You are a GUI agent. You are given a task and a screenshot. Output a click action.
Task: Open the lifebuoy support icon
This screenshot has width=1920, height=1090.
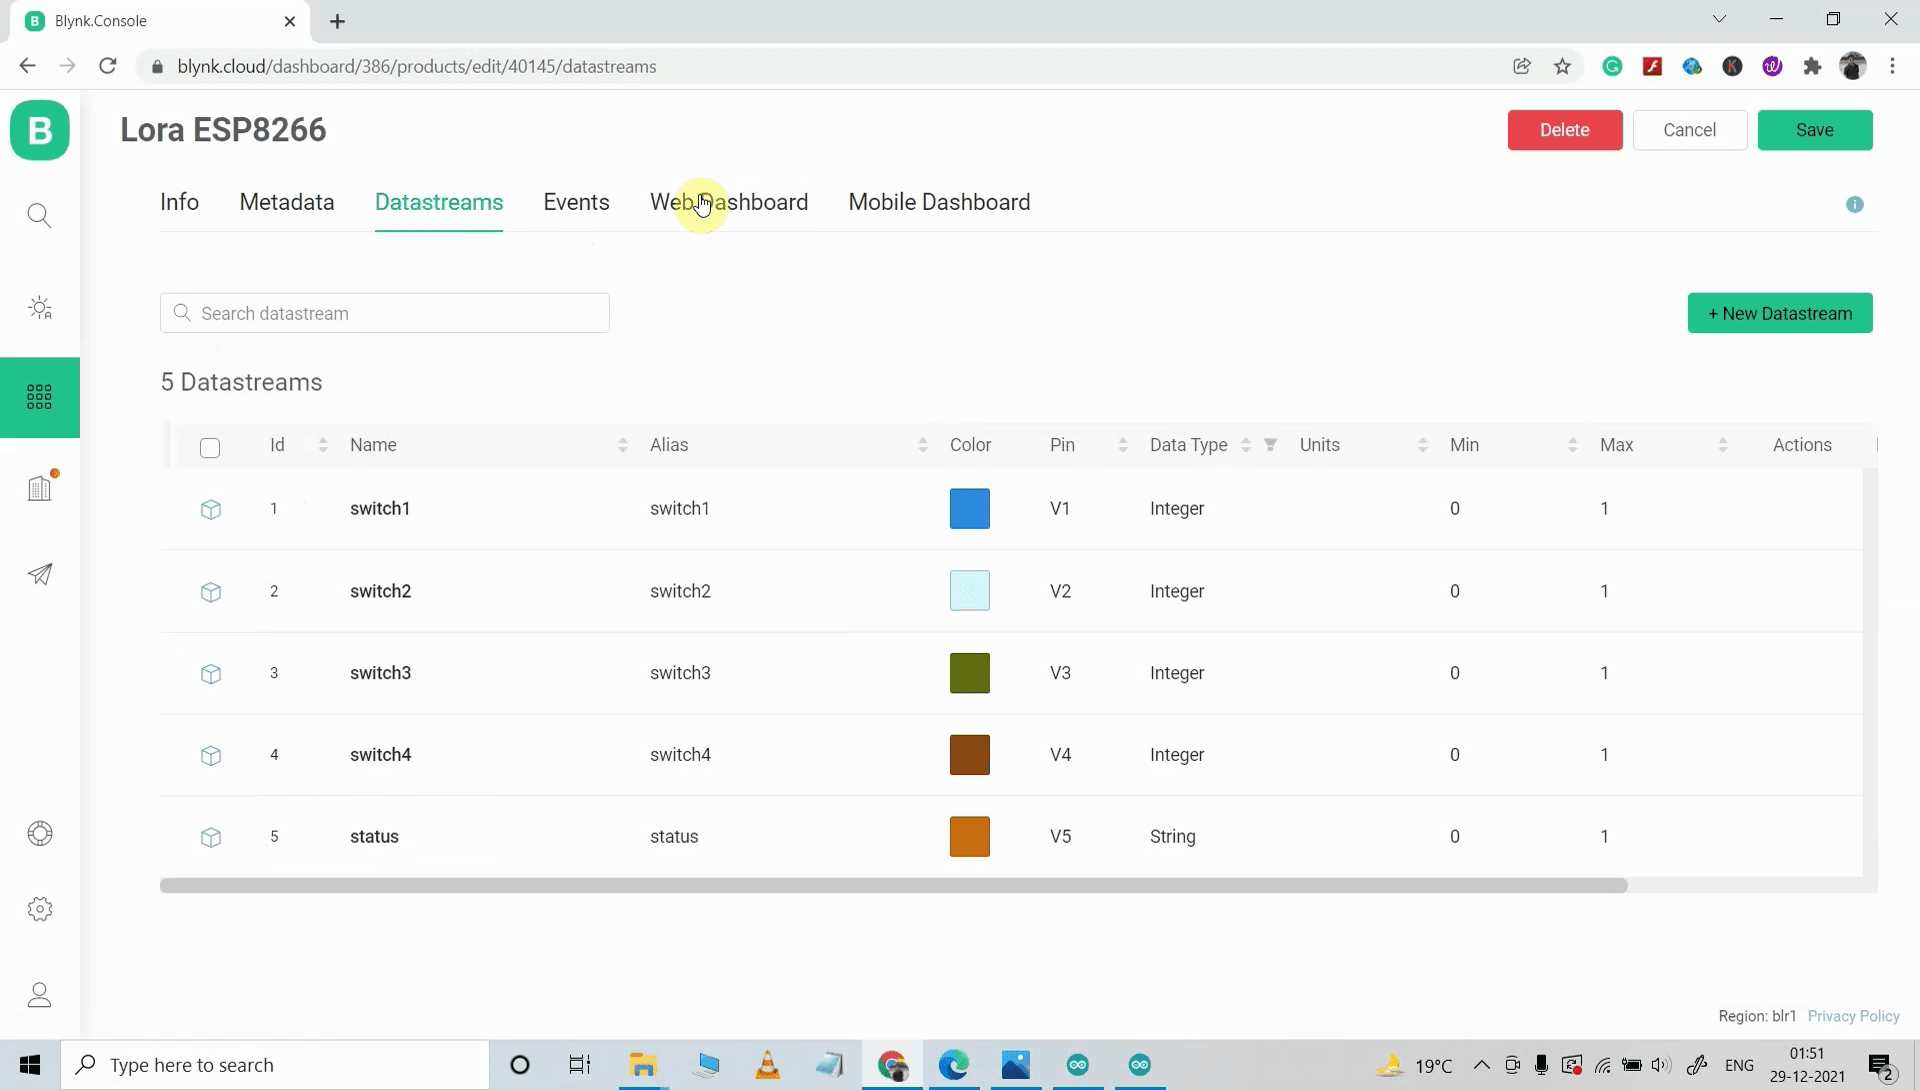point(40,832)
